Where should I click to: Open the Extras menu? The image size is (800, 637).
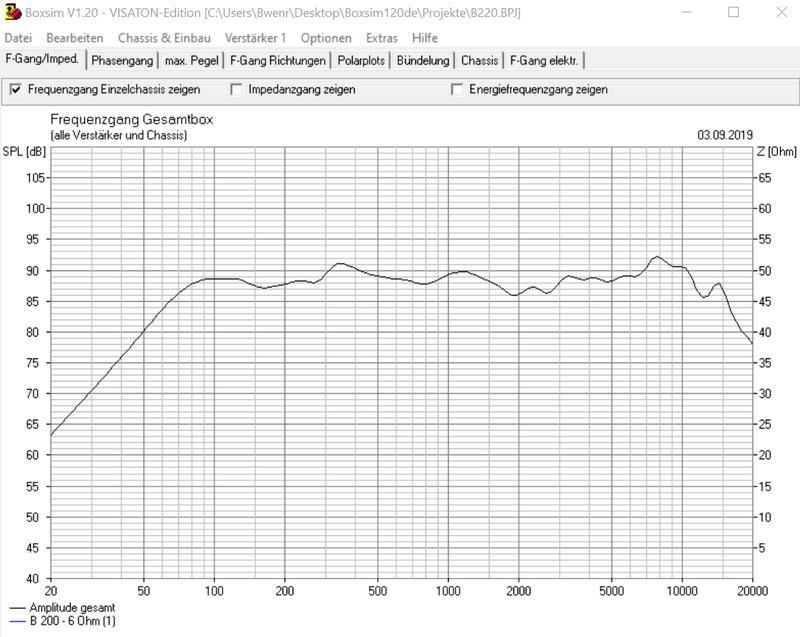pyautogui.click(x=382, y=38)
